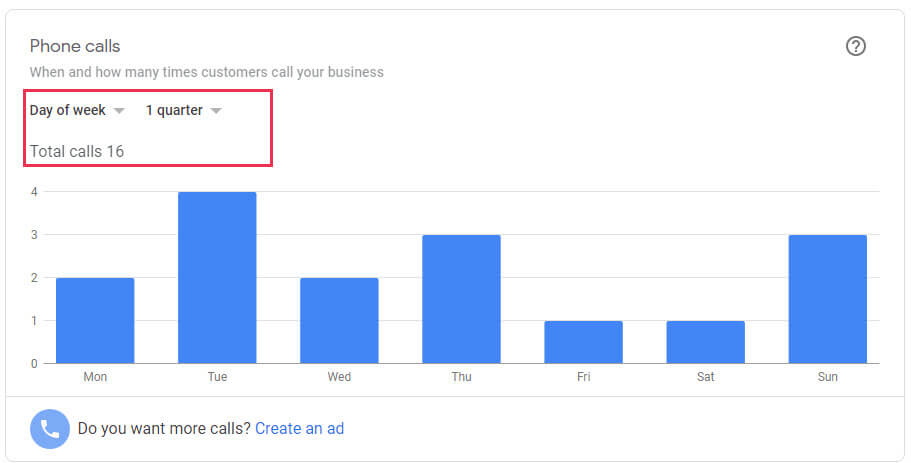Open the Create an ad link
The height and width of the screenshot is (463, 911).
pos(299,428)
